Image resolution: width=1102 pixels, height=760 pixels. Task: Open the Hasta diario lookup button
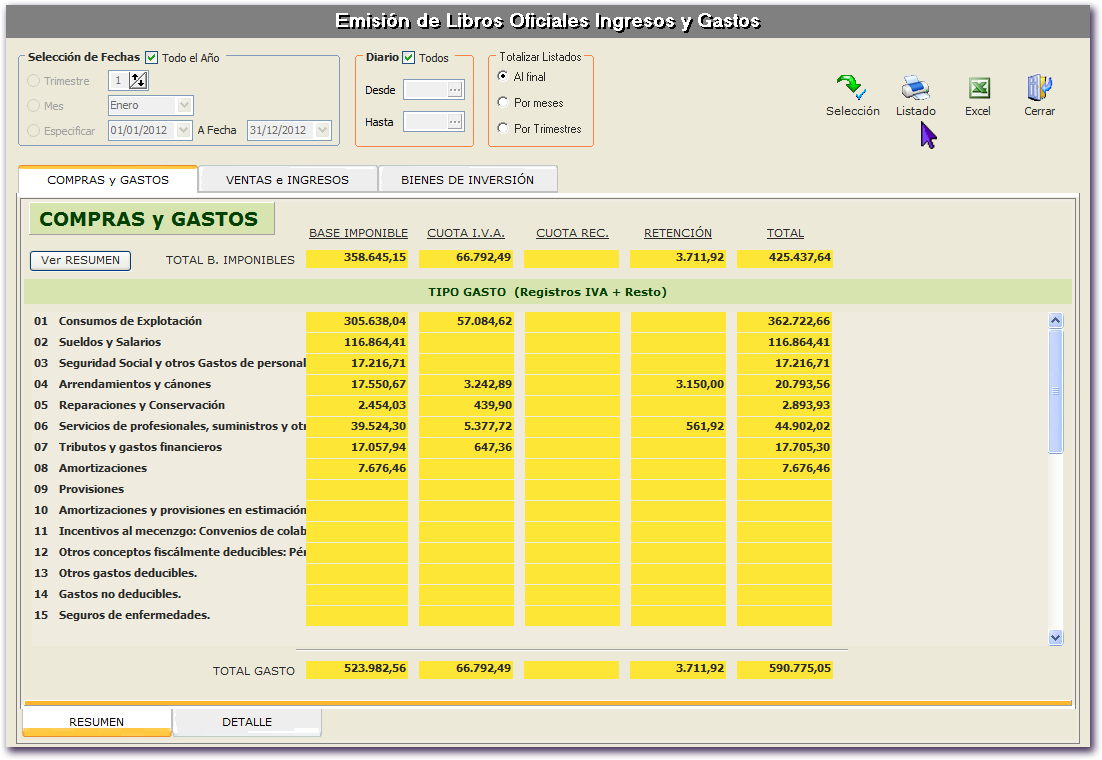[x=455, y=122]
